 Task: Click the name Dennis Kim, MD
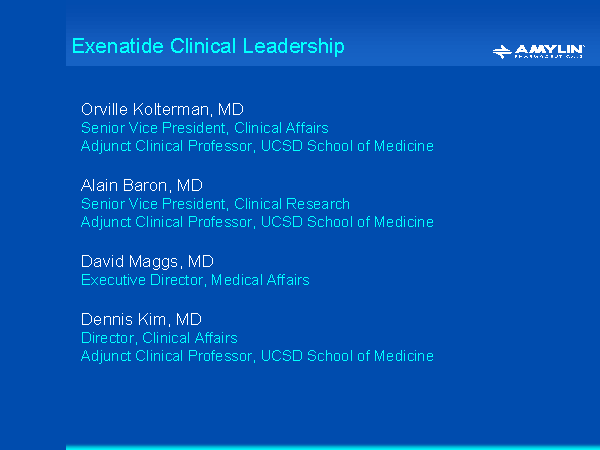pos(141,319)
